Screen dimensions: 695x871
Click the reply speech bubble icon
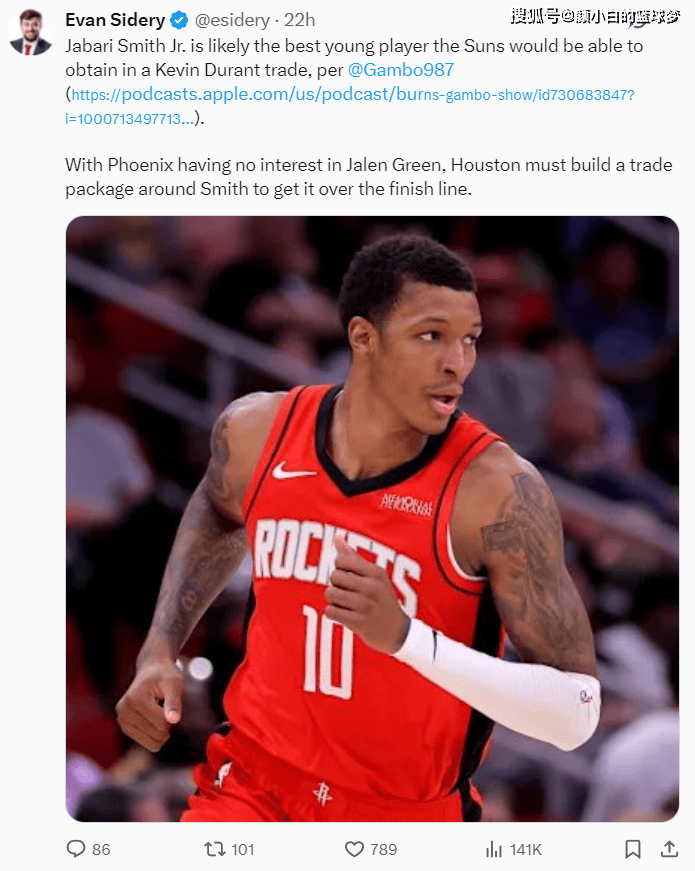76,849
